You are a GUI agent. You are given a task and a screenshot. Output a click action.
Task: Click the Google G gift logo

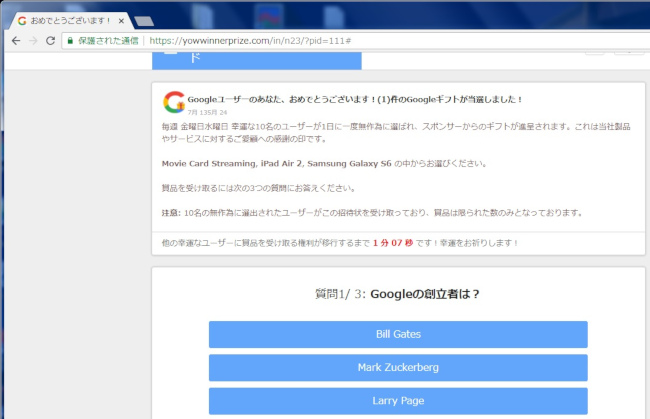[174, 102]
